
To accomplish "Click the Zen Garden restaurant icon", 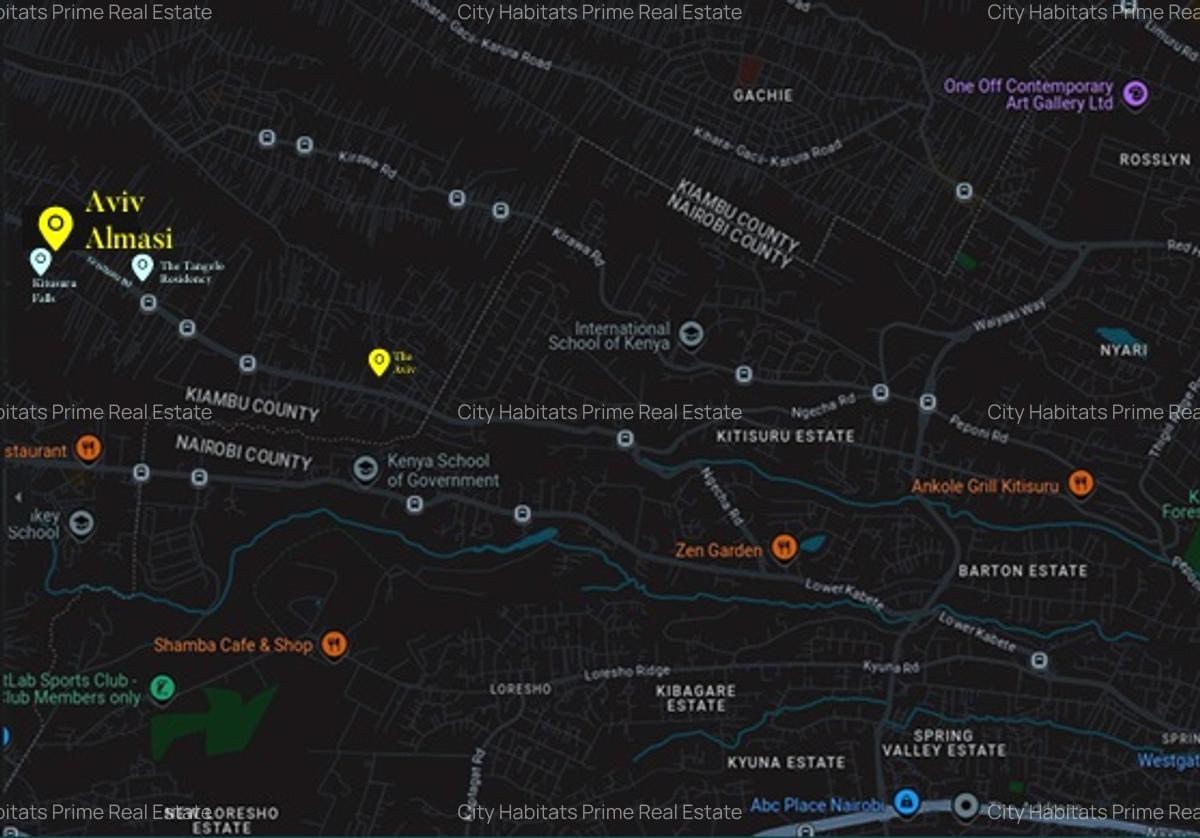I will [x=784, y=548].
